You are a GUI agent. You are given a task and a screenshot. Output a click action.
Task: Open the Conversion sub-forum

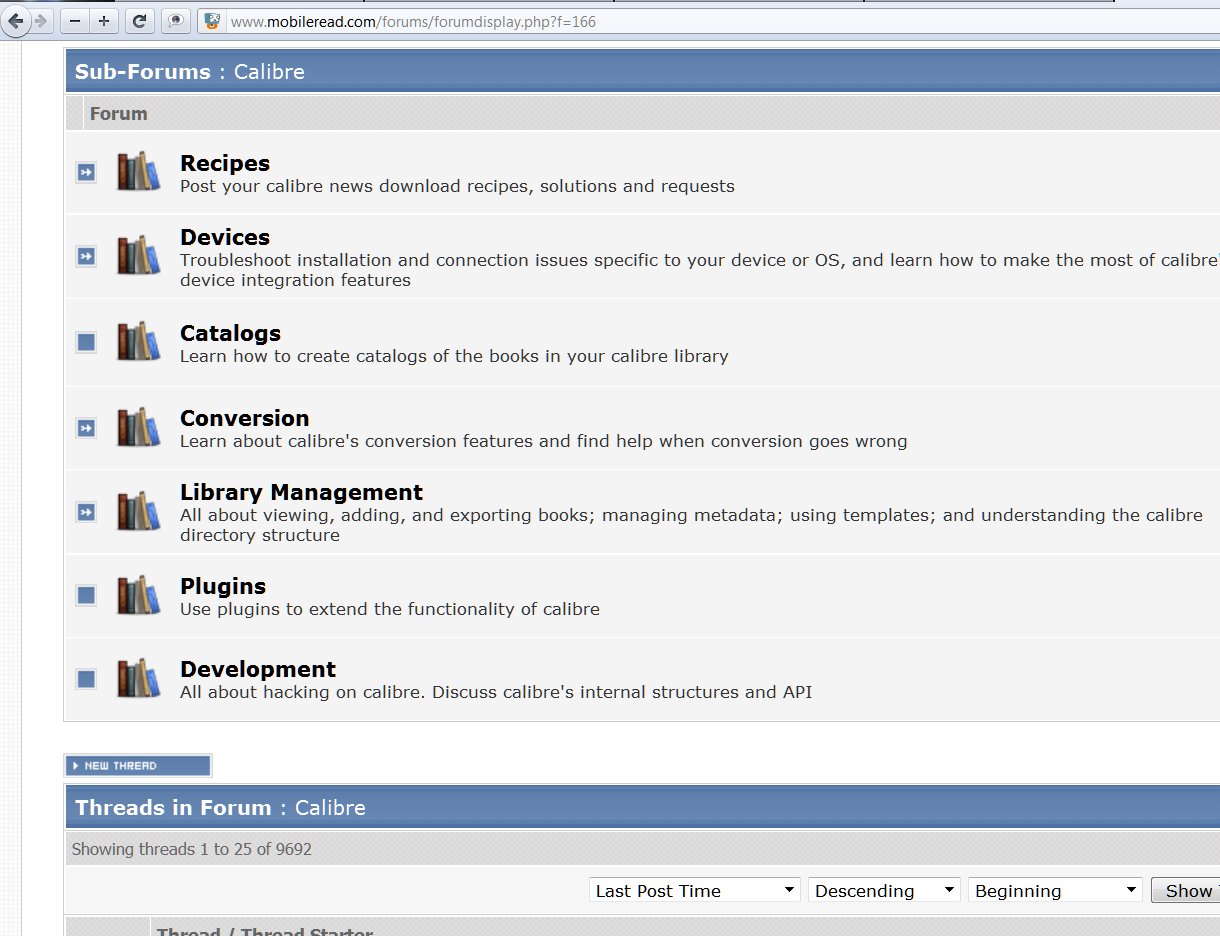(x=244, y=418)
